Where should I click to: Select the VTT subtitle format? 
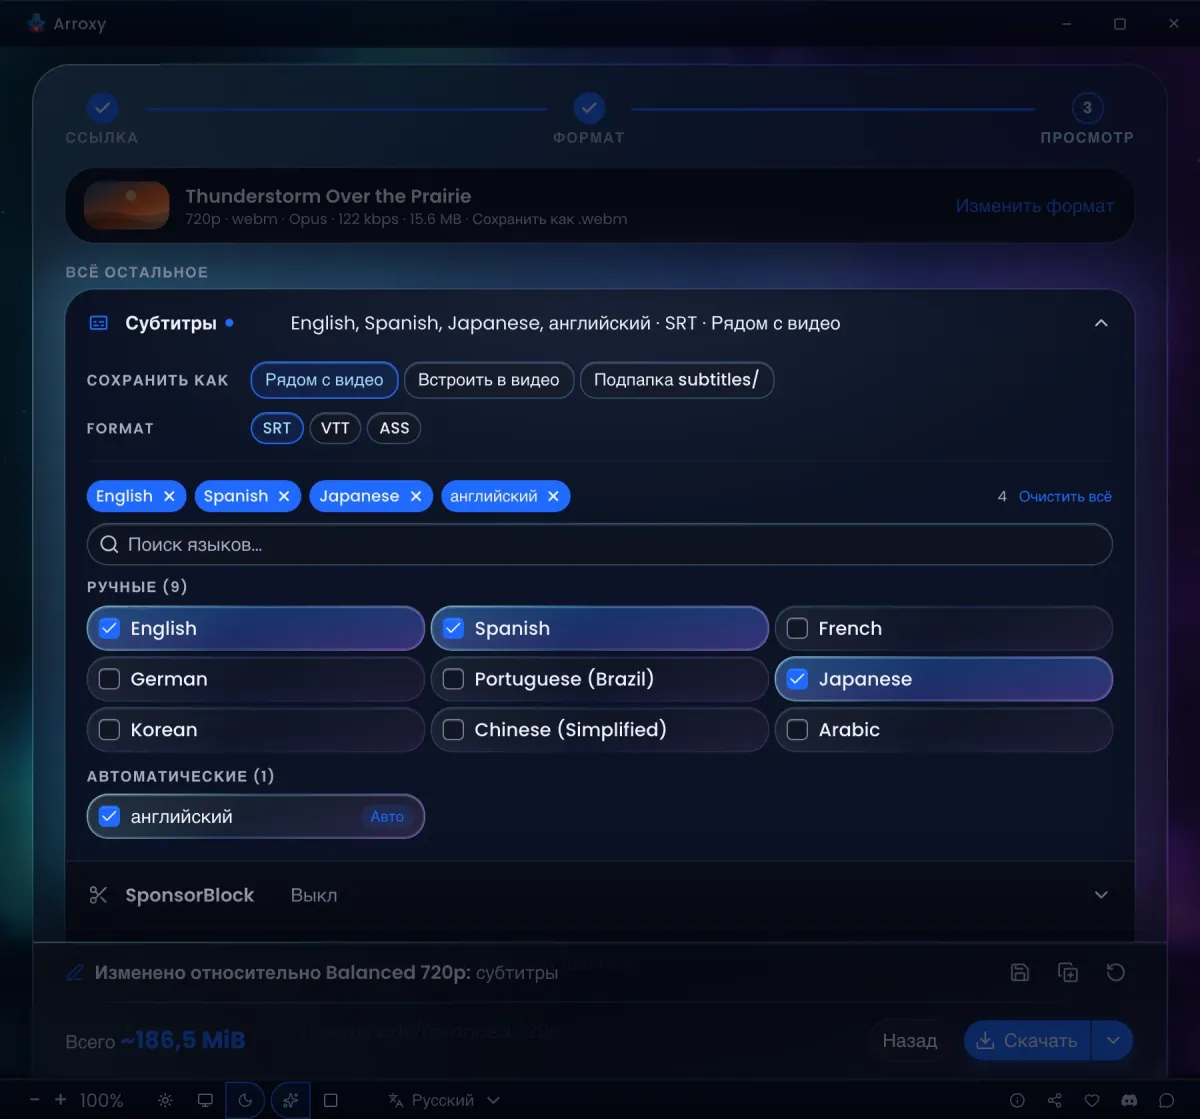(x=335, y=428)
